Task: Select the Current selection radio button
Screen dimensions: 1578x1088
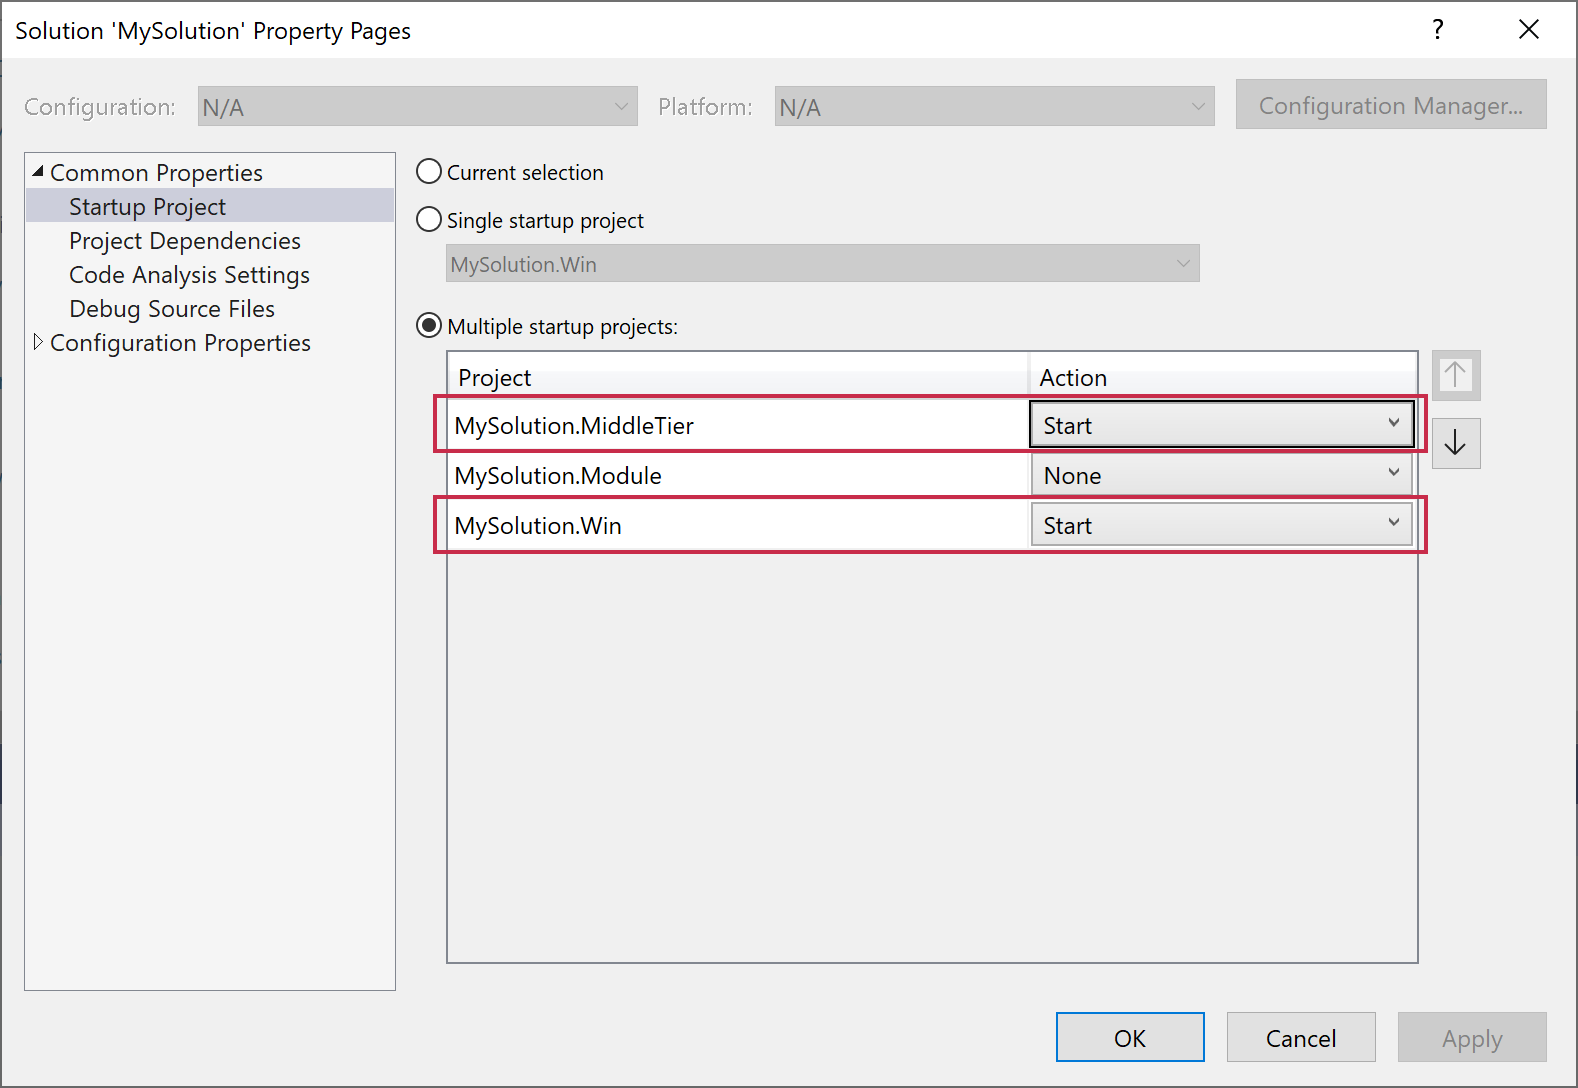Action: [x=429, y=172]
